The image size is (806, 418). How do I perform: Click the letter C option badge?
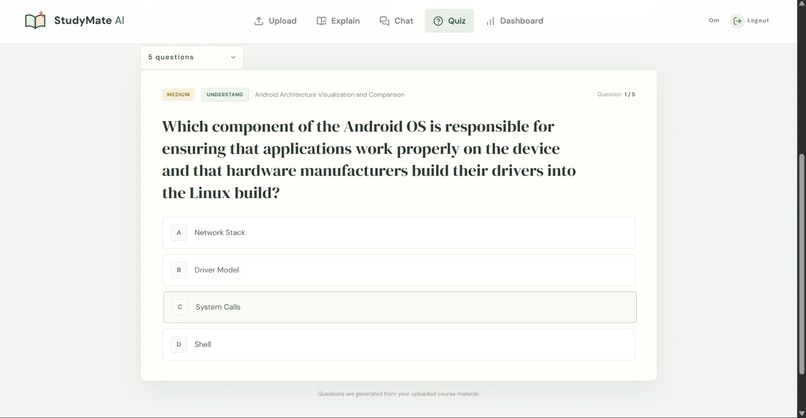point(179,307)
